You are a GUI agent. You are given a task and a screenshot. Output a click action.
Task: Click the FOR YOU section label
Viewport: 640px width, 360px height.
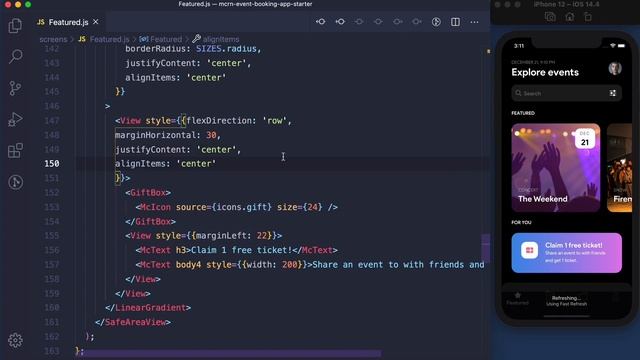521,222
